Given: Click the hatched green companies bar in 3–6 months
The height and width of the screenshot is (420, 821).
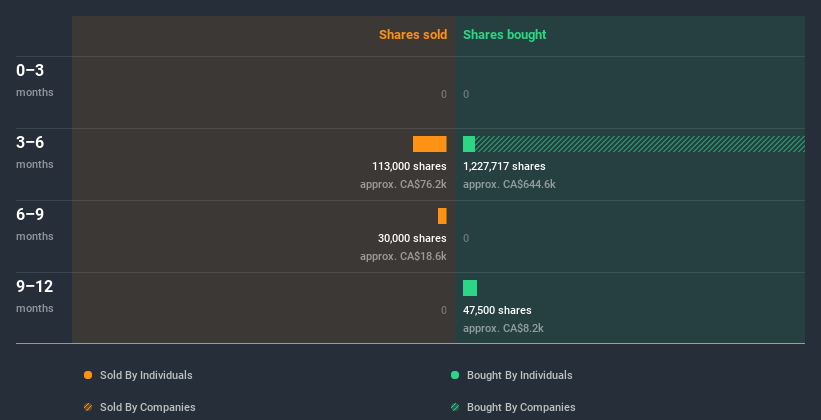Looking at the screenshot, I should (x=640, y=144).
